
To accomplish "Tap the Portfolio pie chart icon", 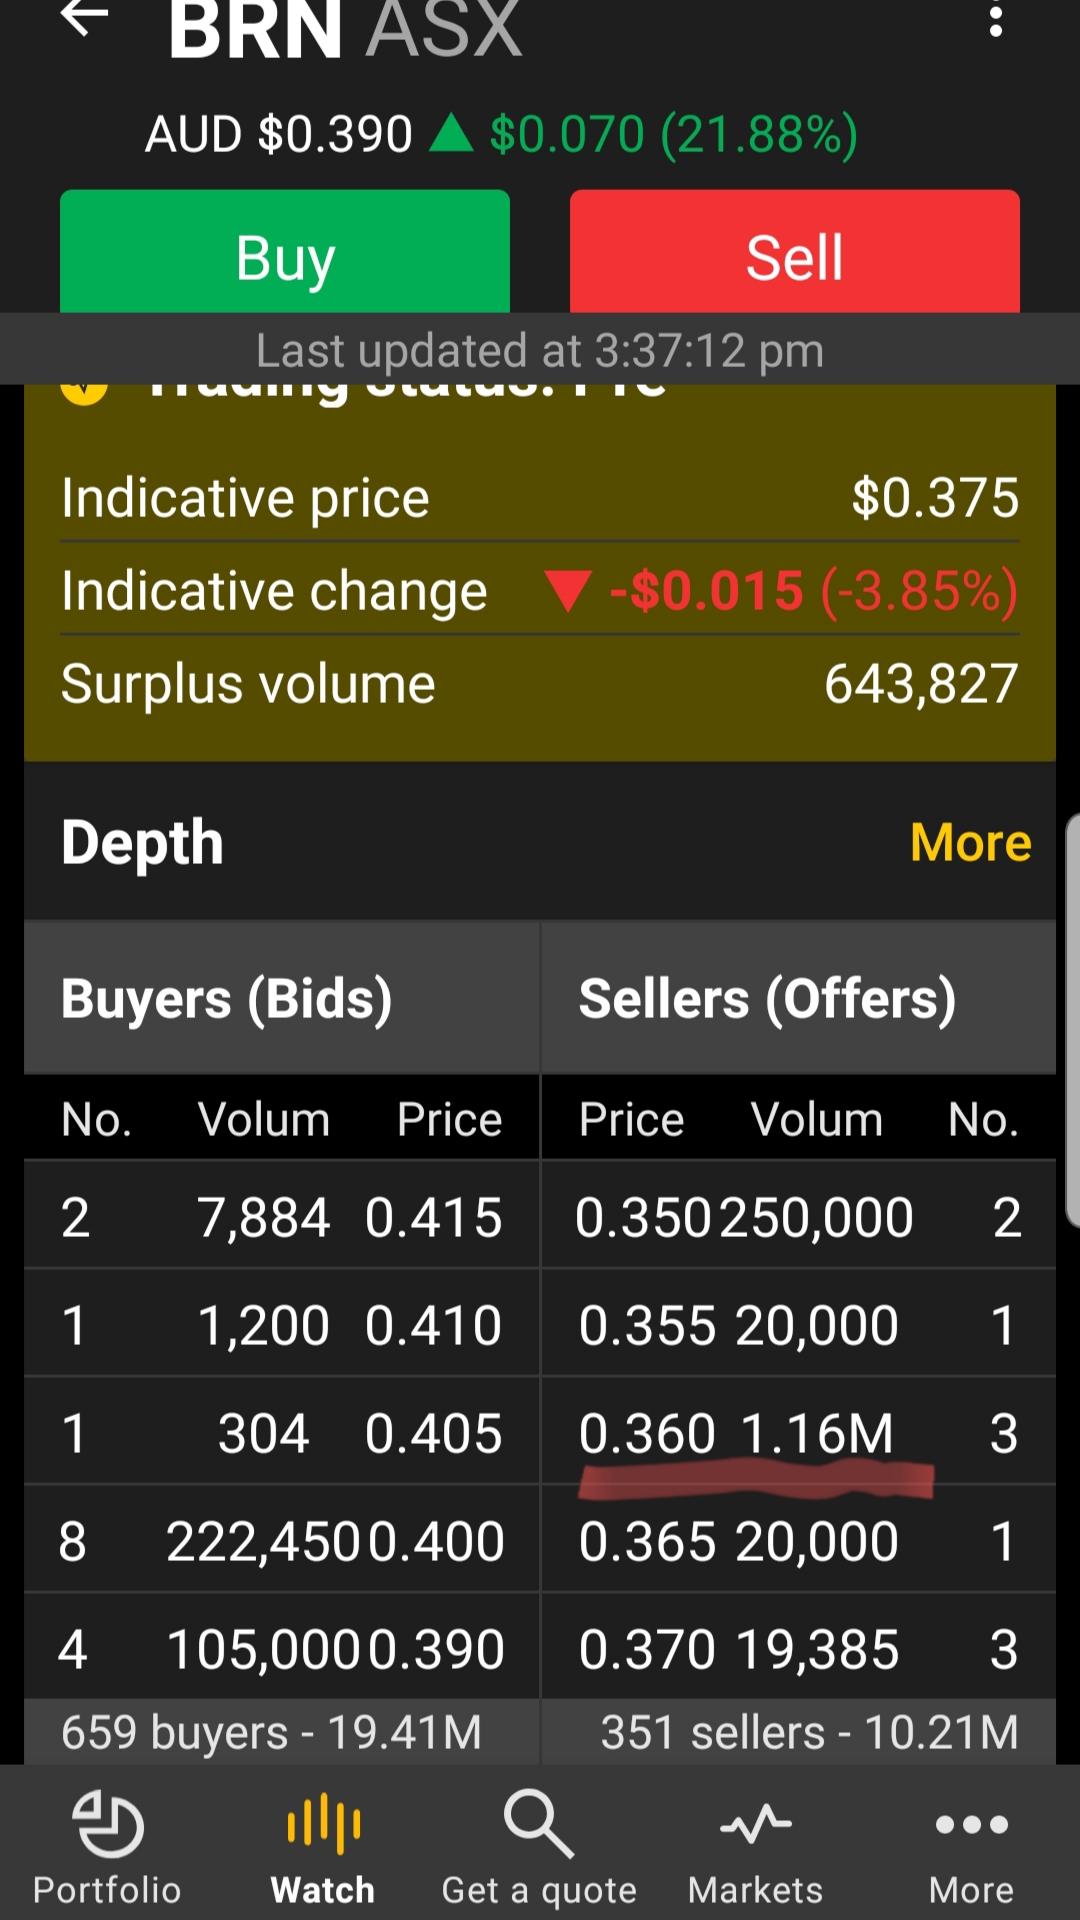I will tap(108, 1824).
